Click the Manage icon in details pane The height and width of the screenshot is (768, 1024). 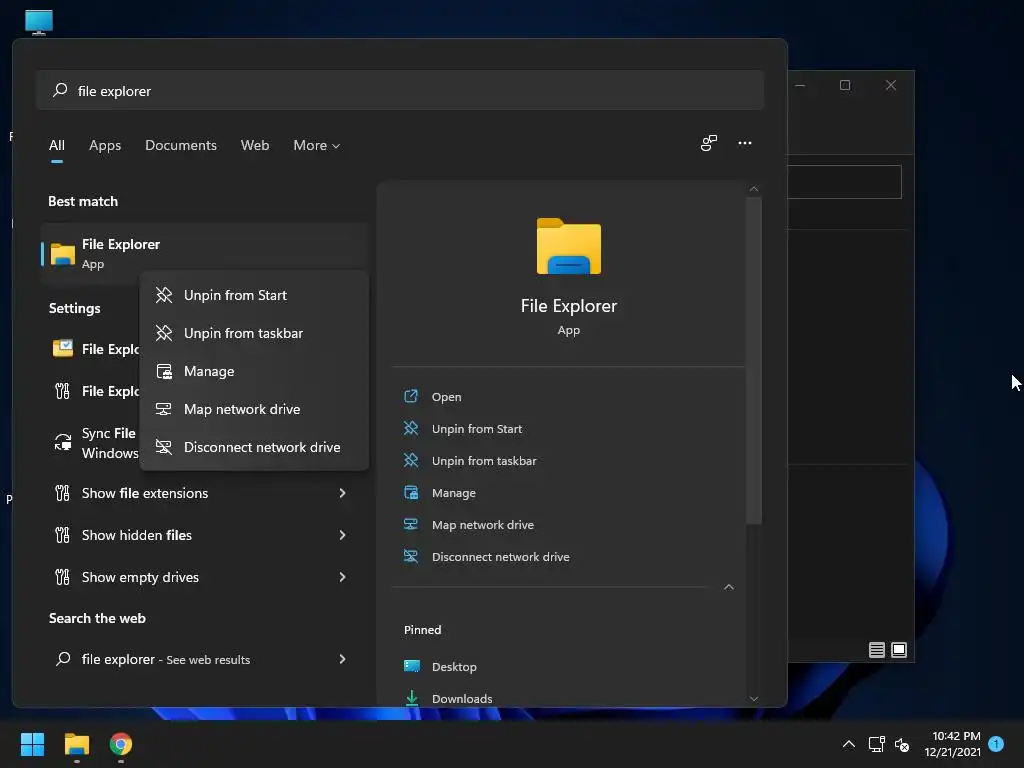click(411, 492)
